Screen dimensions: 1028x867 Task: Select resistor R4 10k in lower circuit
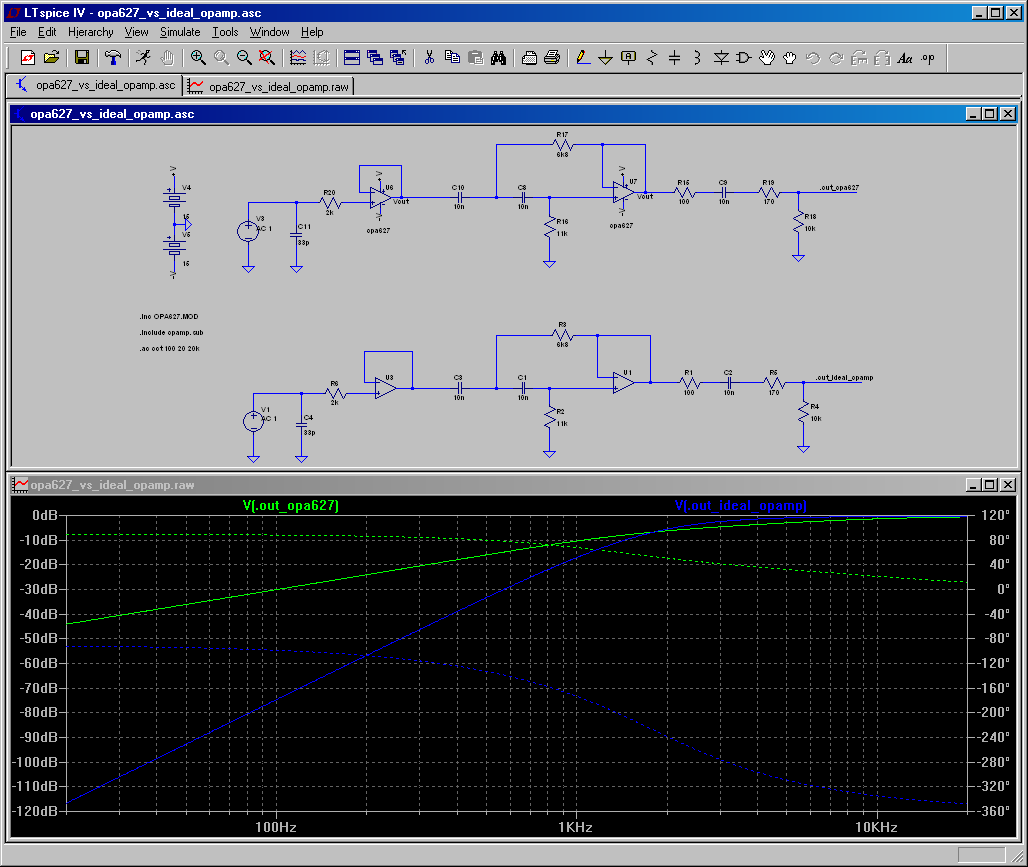[x=804, y=413]
